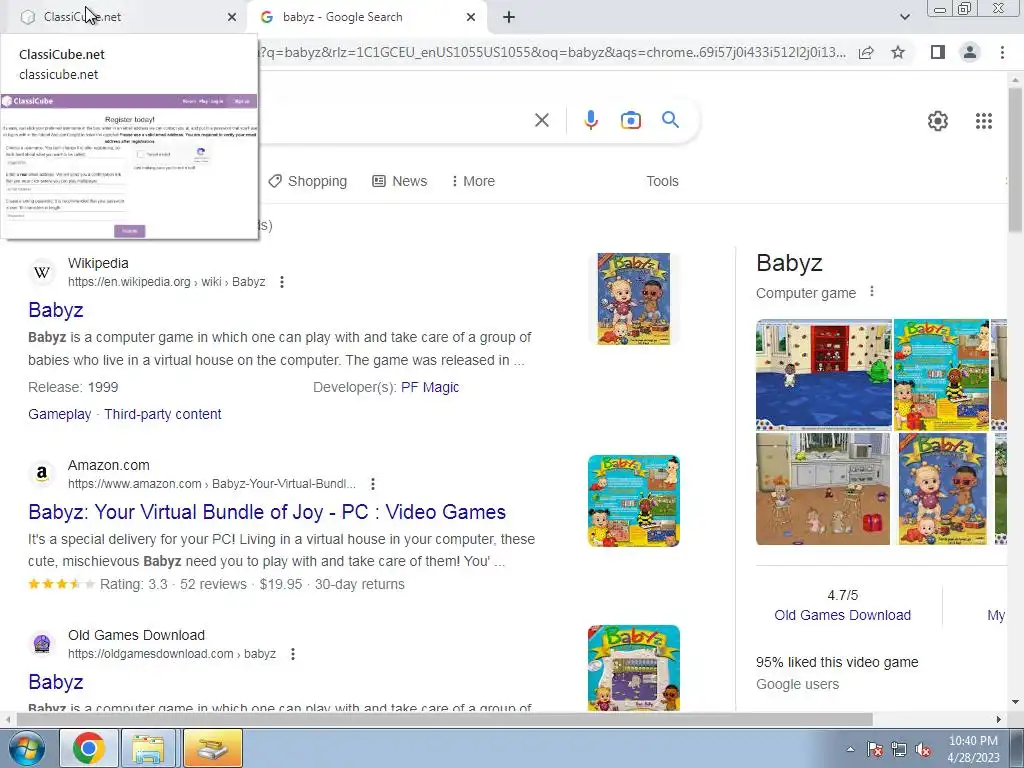The height and width of the screenshot is (768, 1024).
Task: Open the search Tools options
Action: [662, 181]
